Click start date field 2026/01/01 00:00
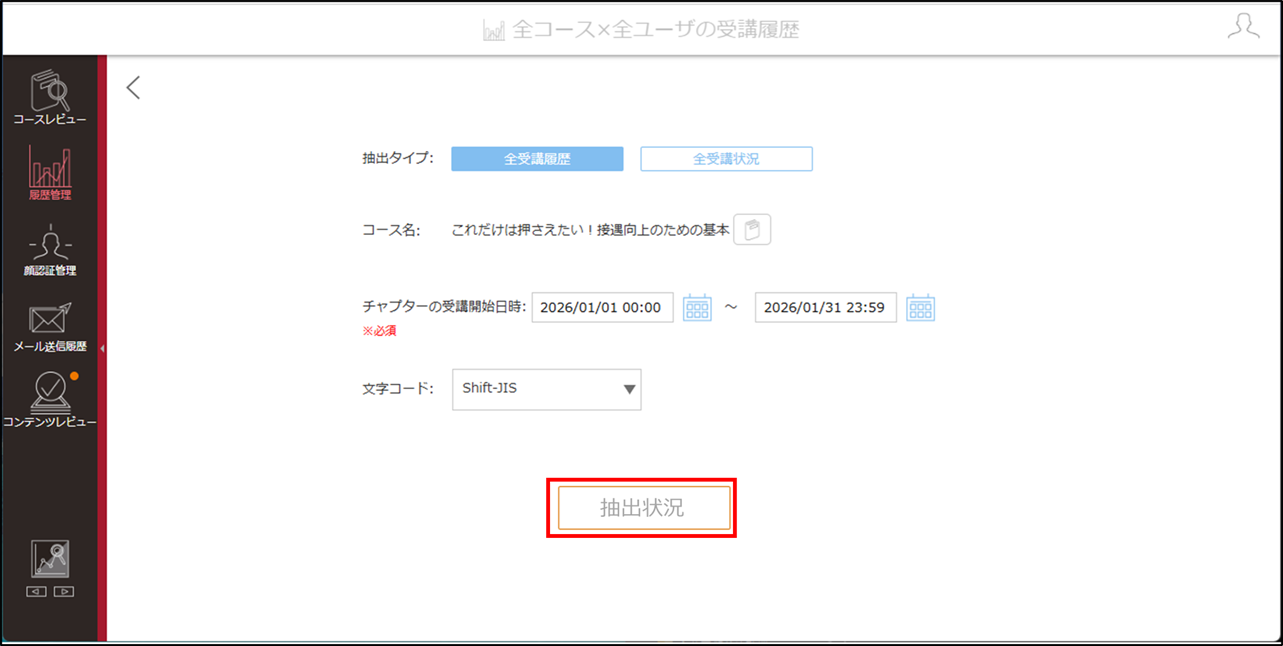Screen dimensions: 1283x646 pos(603,308)
